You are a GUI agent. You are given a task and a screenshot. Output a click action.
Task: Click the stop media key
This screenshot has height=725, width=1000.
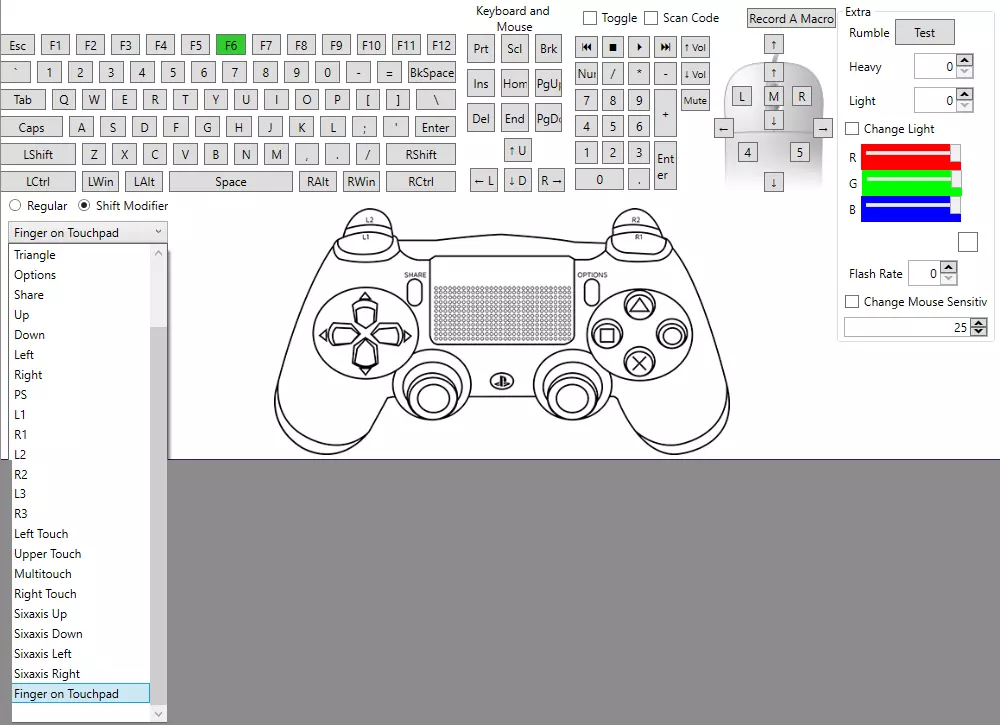[x=613, y=47]
